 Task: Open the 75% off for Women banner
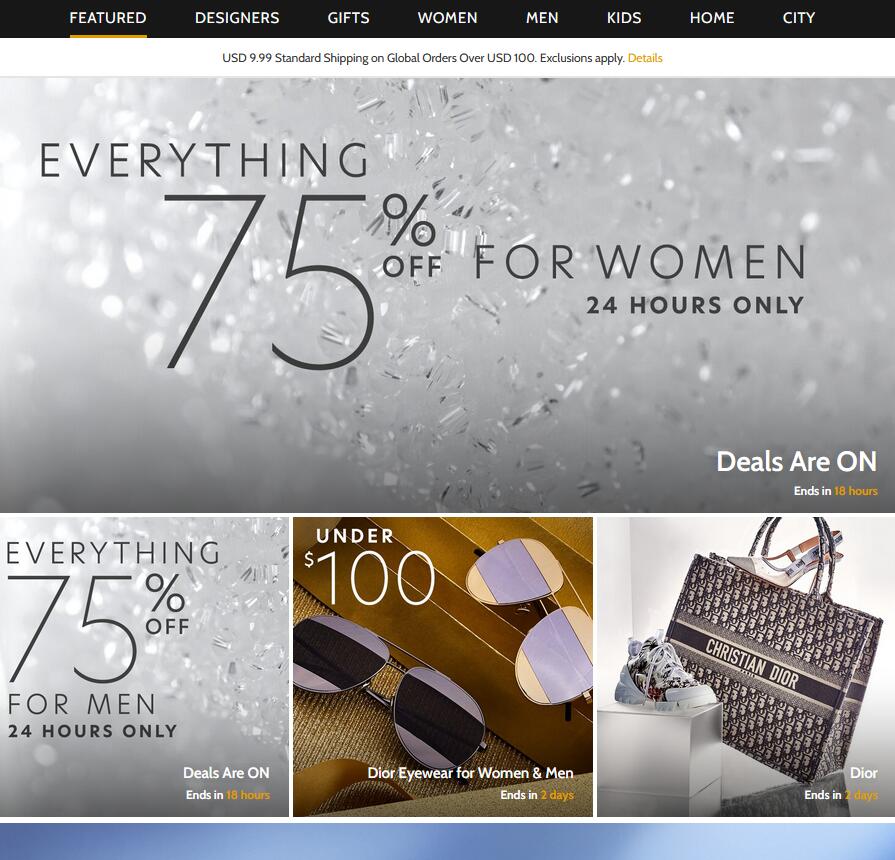tap(448, 295)
